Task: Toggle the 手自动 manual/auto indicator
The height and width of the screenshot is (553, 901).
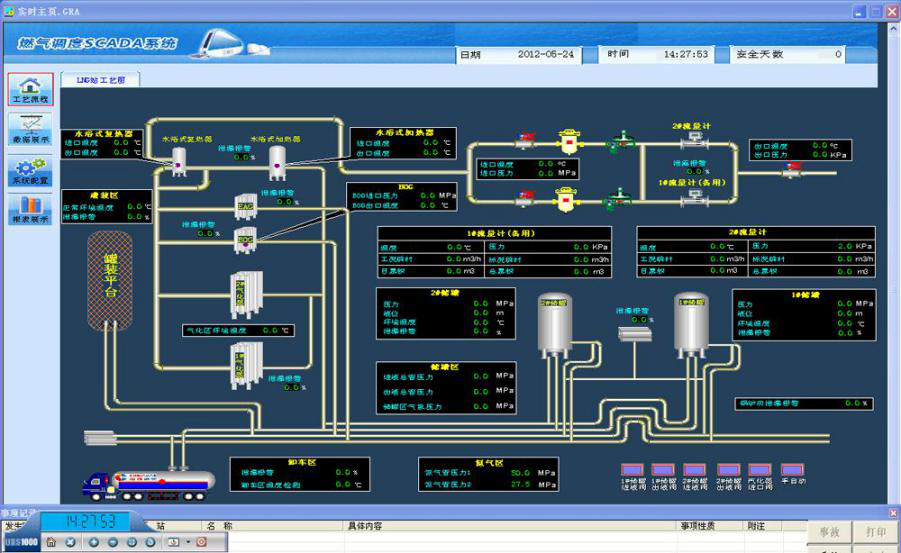Action: pos(792,469)
